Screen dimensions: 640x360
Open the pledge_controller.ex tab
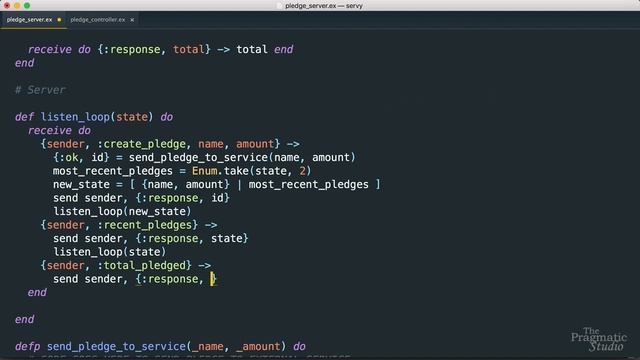(x=98, y=20)
